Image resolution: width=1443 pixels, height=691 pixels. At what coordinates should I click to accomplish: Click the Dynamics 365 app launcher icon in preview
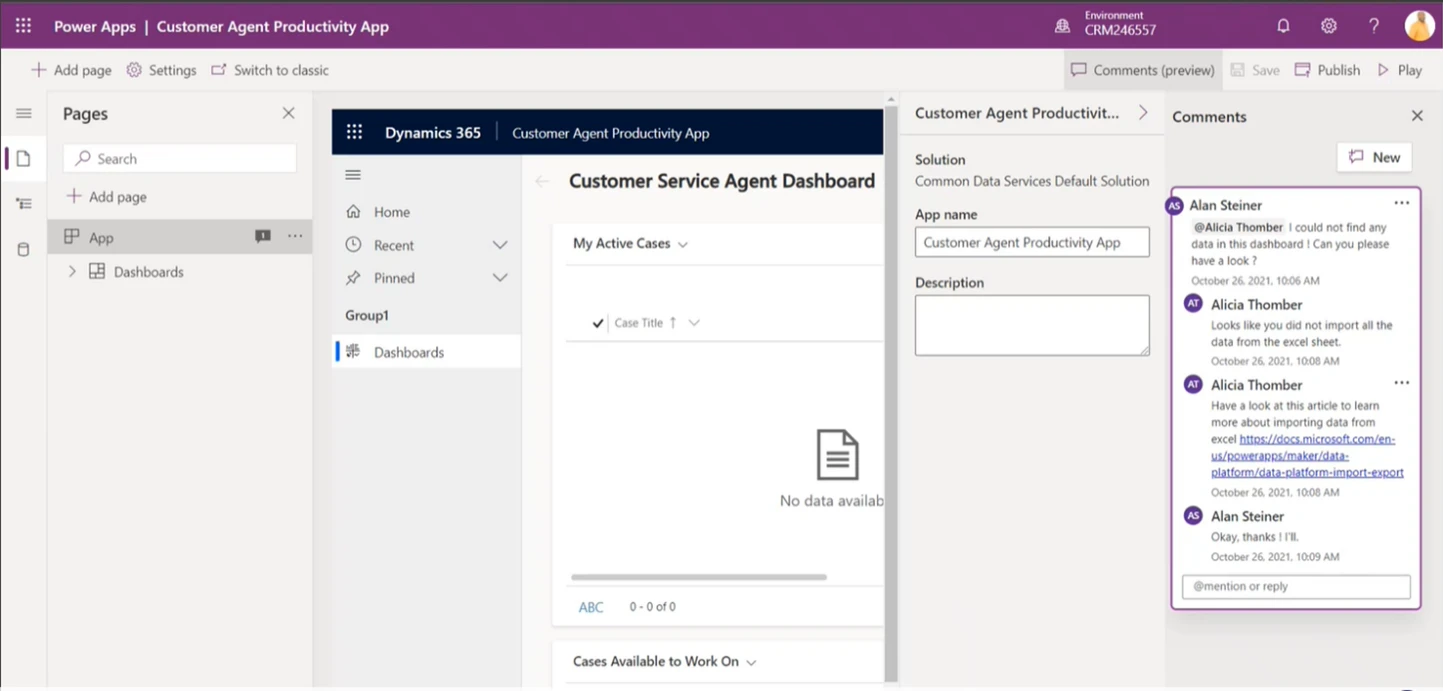353,131
